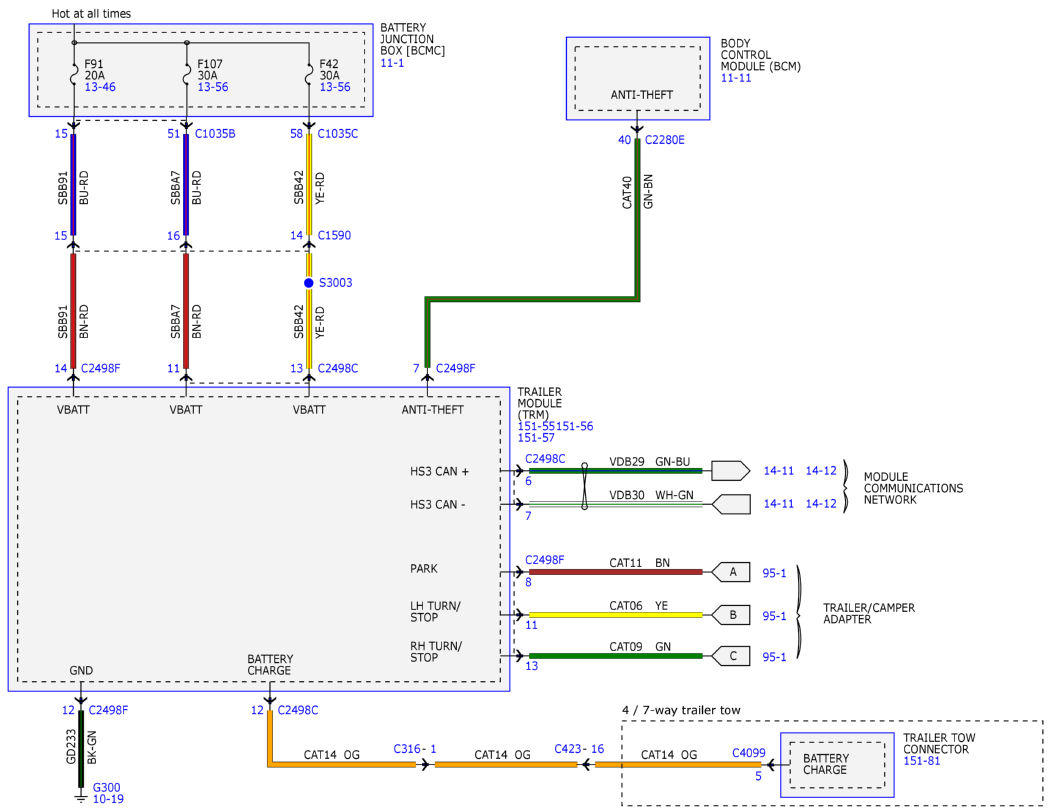Click the F107 30A fuse symbol
Viewport: 1050px width, 811px height.
186,75
